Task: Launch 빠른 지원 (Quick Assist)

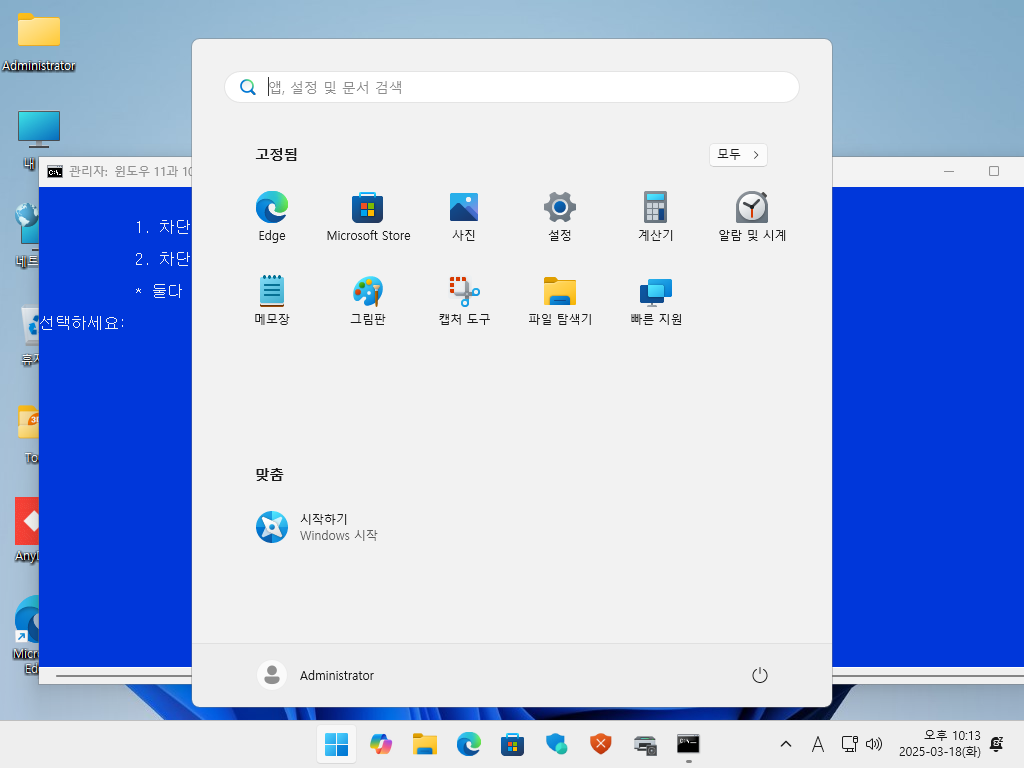Action: point(656,300)
